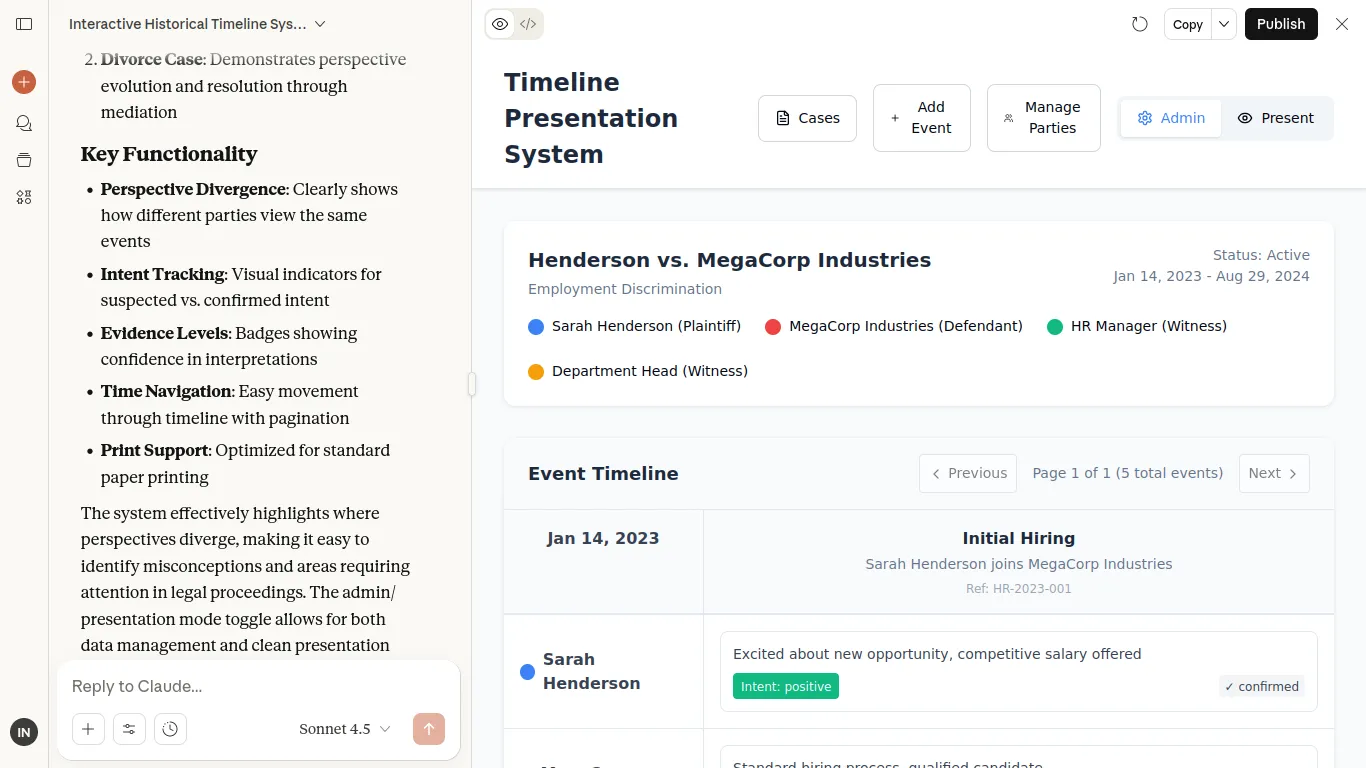Screen dimensions: 1366x768
Task: Click the Add Event button
Action: click(921, 118)
